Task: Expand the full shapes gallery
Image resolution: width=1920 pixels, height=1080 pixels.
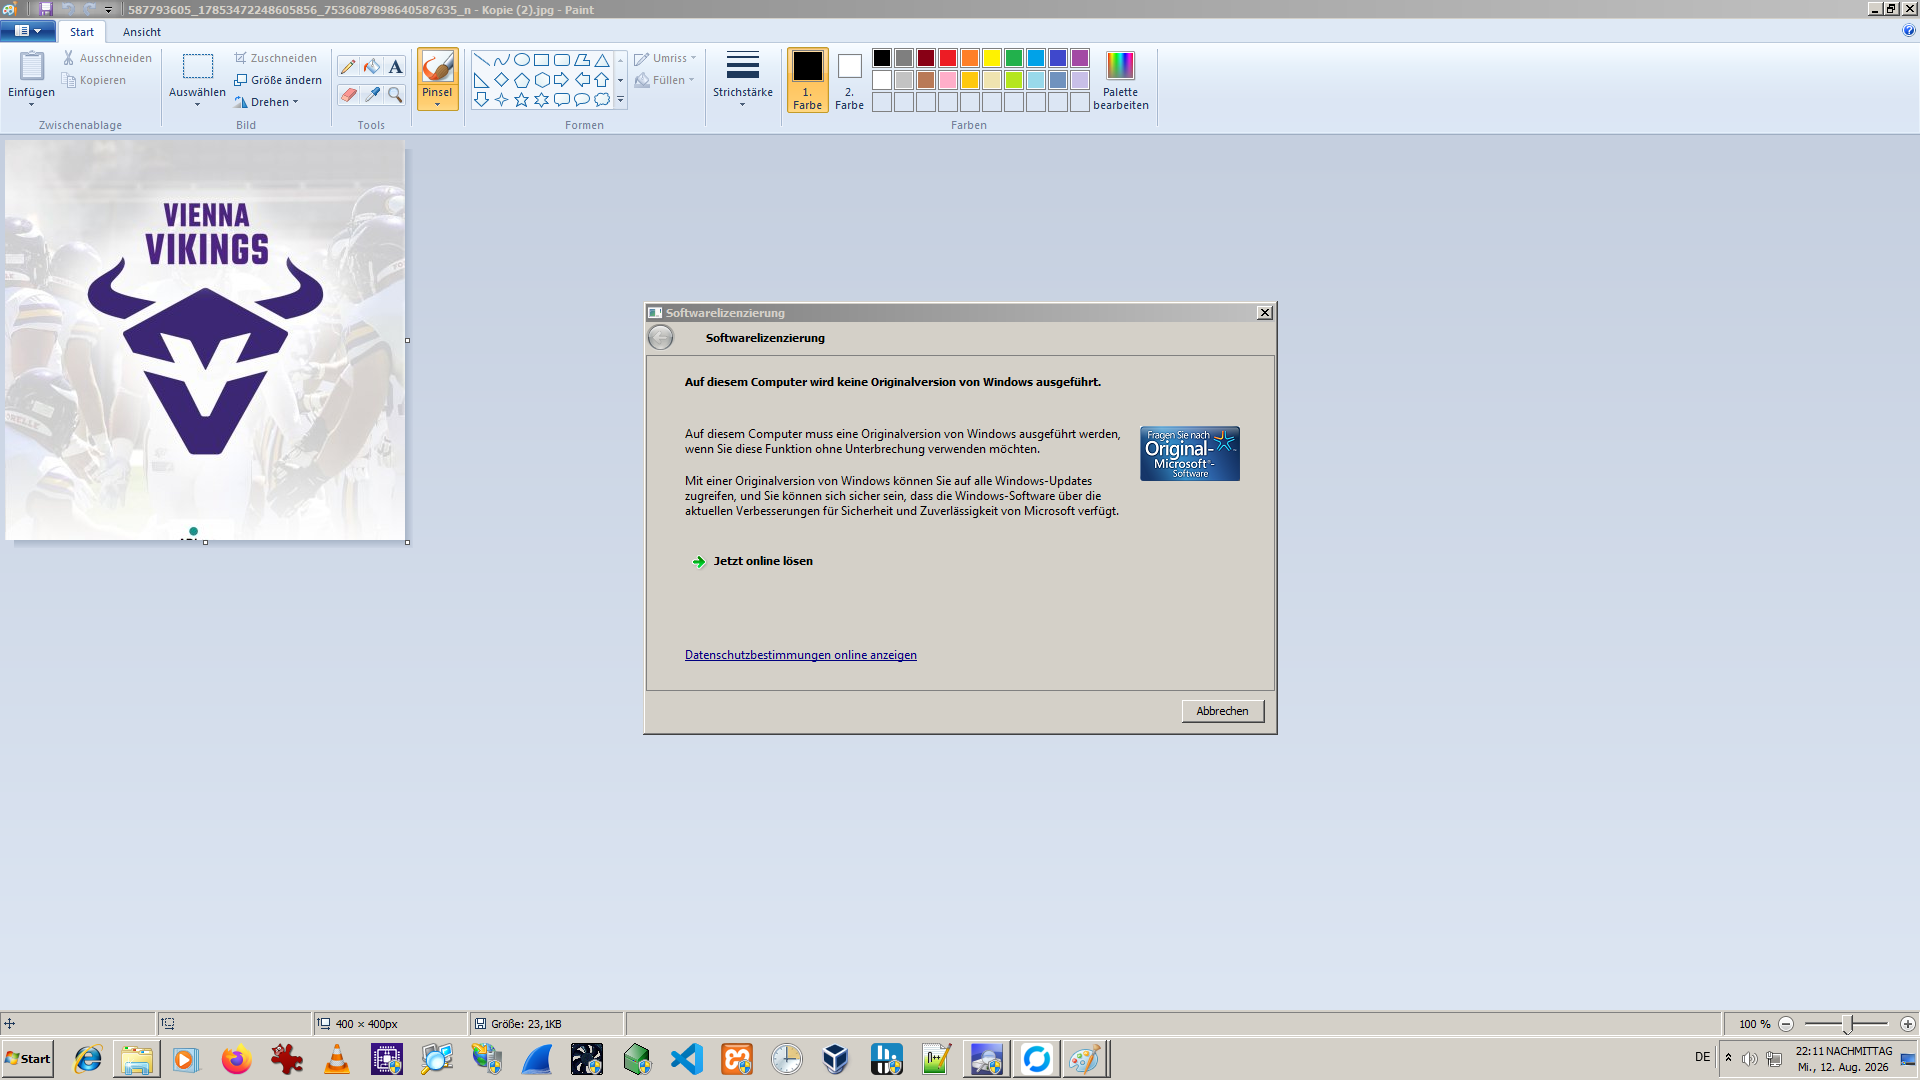Action: (620, 100)
